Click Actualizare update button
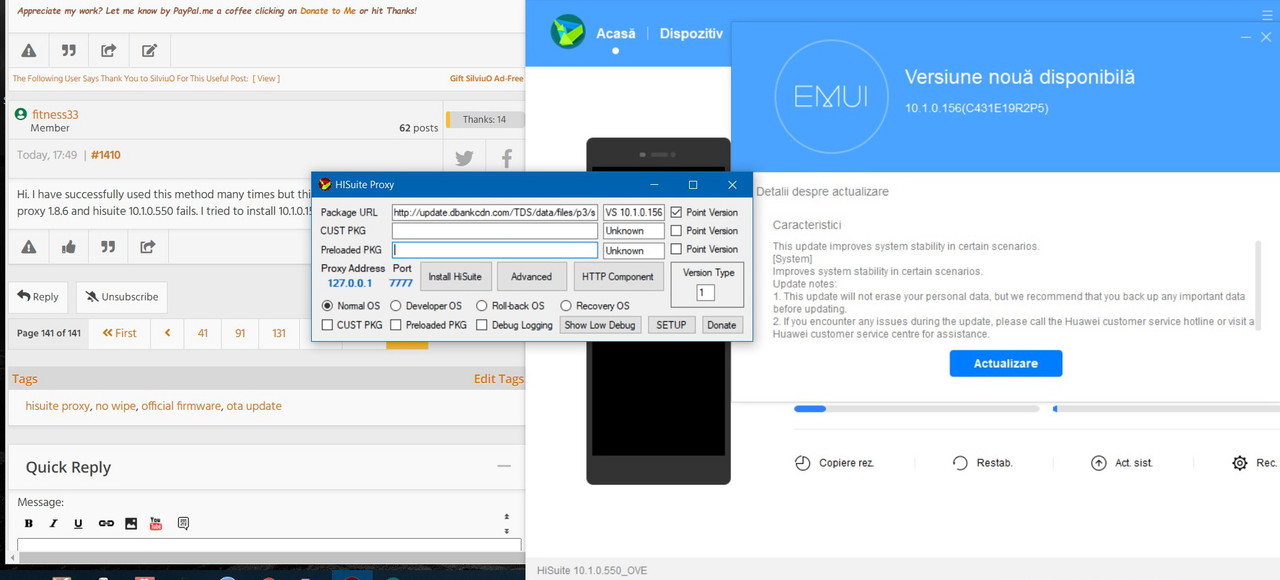 (x=1006, y=363)
